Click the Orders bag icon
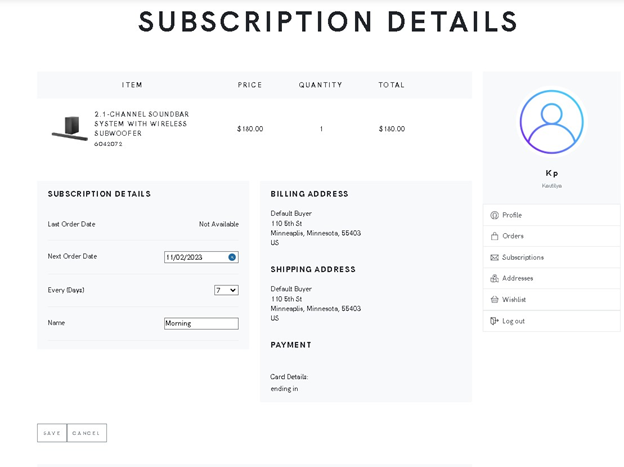The width and height of the screenshot is (624, 467). coord(494,236)
